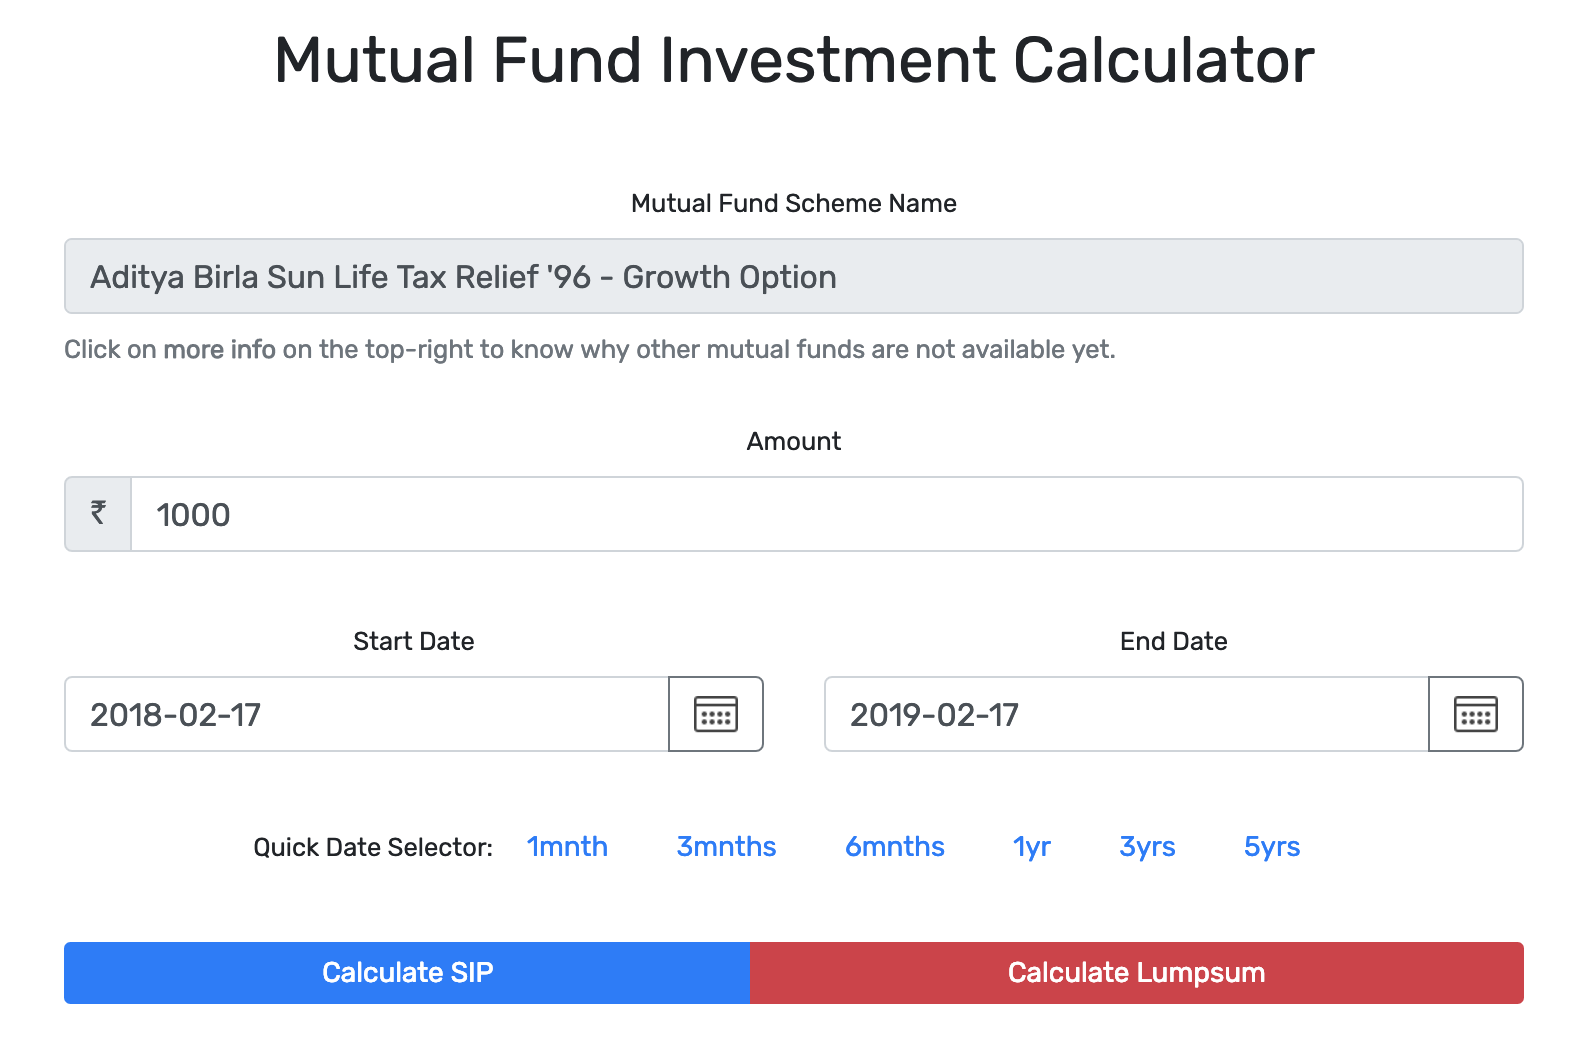Choose the 6mnths quick date option

point(894,847)
